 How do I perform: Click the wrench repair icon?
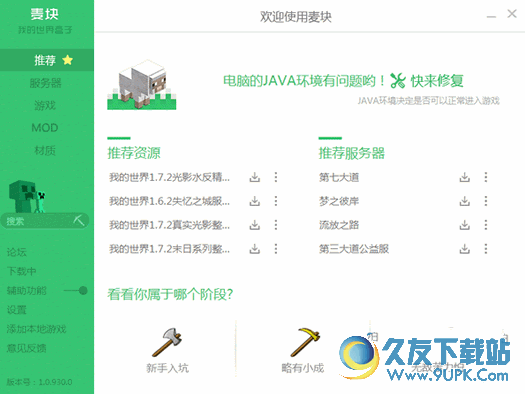tap(398, 81)
